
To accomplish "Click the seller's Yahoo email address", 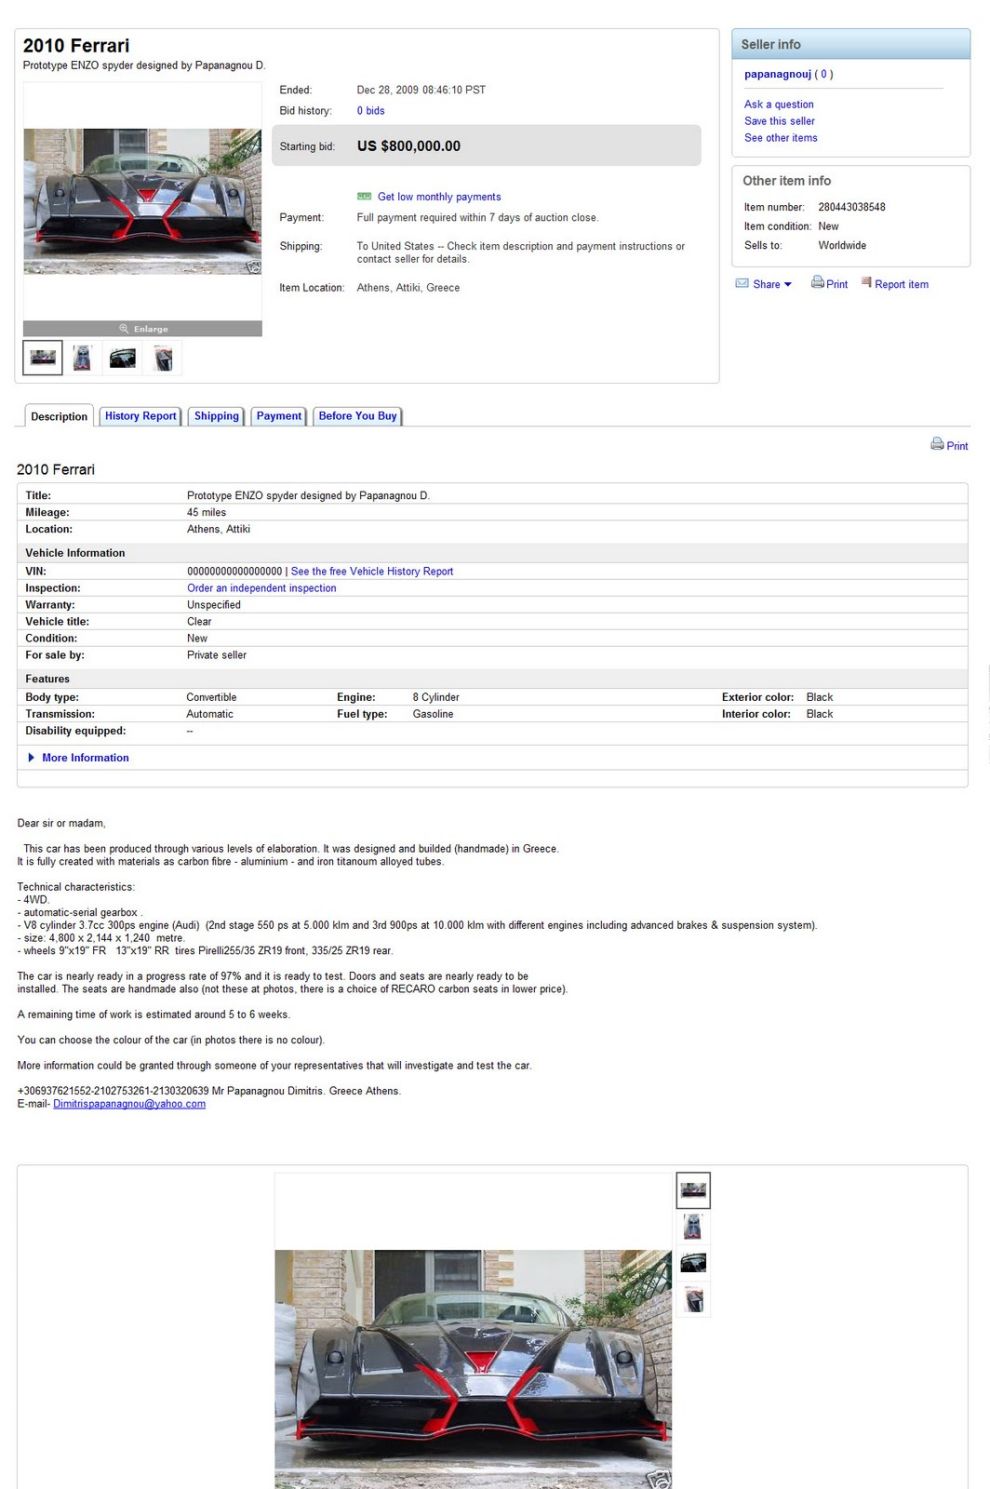I will [x=129, y=1104].
